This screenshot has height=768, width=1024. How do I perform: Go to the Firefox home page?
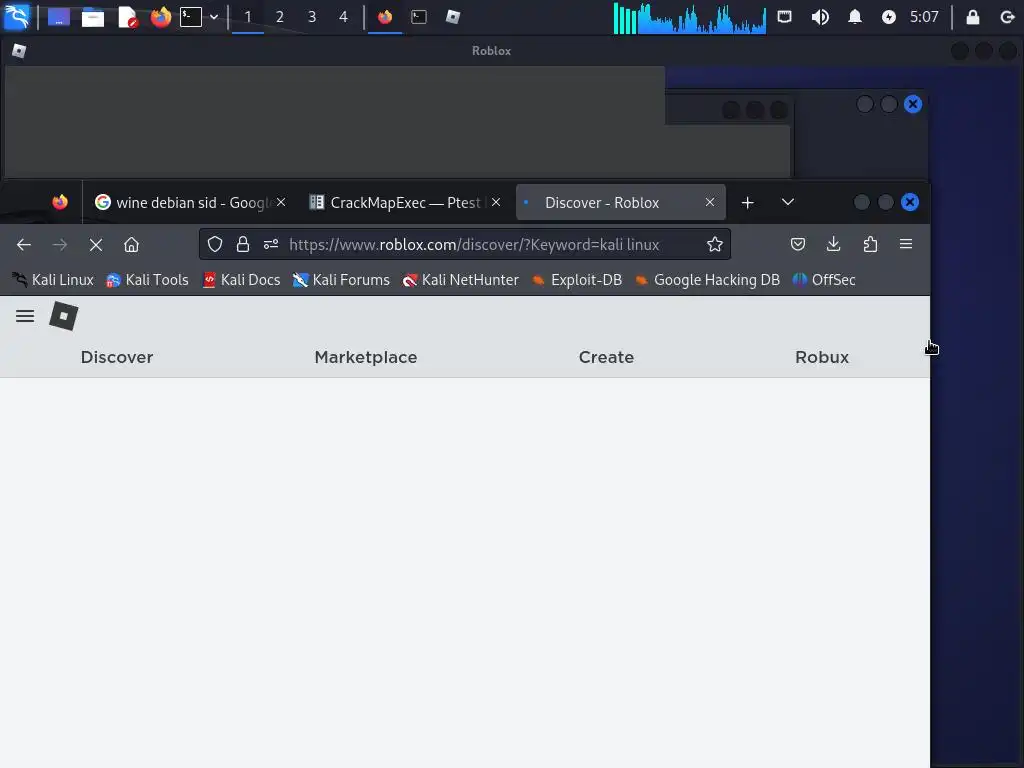pyautogui.click(x=131, y=245)
